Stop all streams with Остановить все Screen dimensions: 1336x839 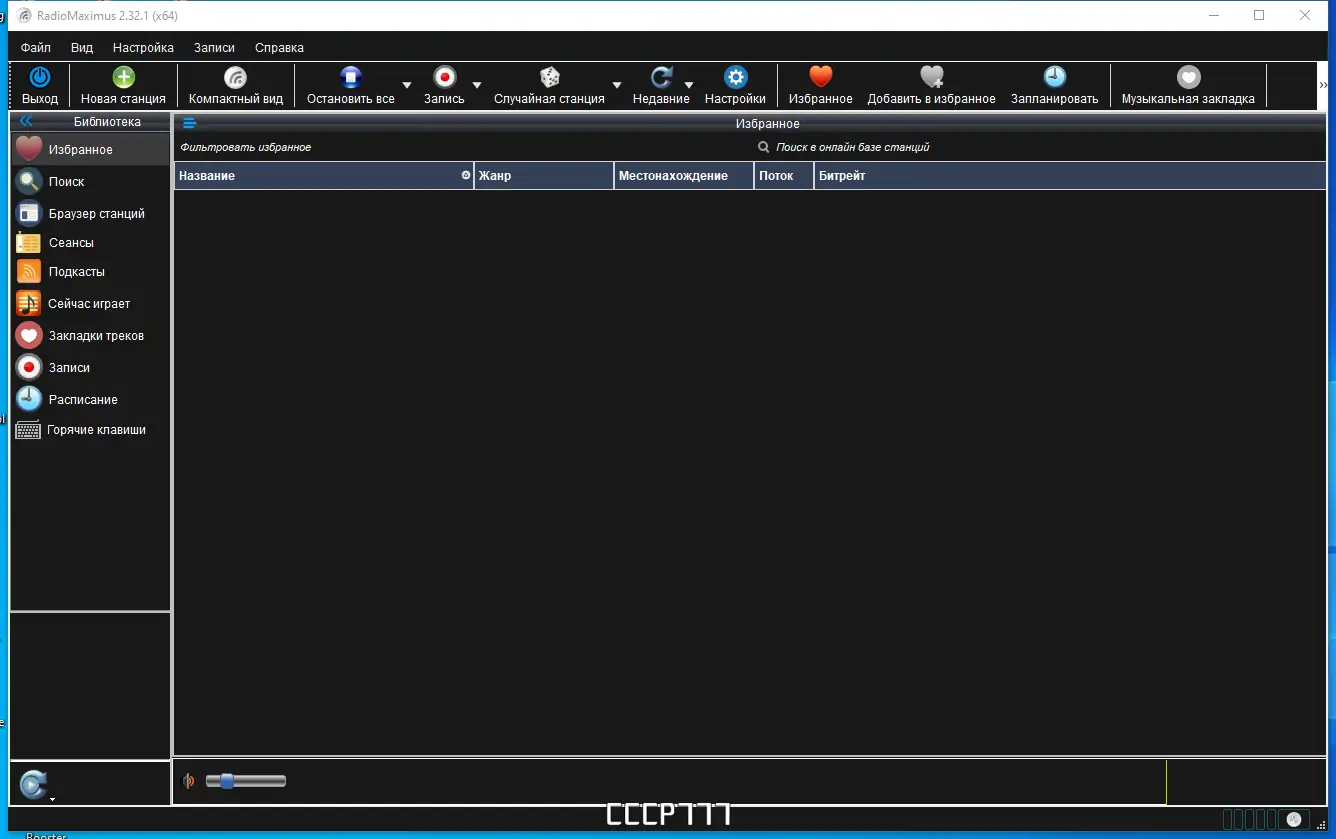pos(351,85)
